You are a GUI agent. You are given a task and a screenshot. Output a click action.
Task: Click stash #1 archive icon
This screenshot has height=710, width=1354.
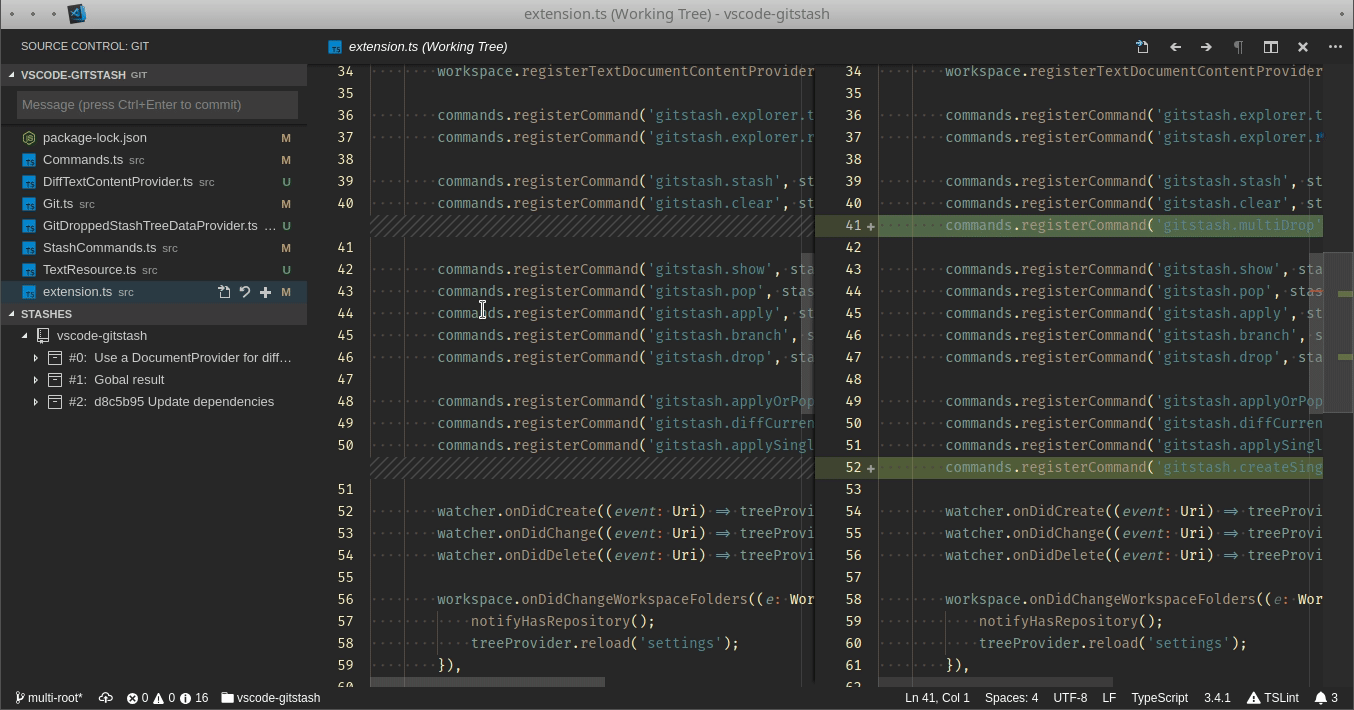[56, 380]
